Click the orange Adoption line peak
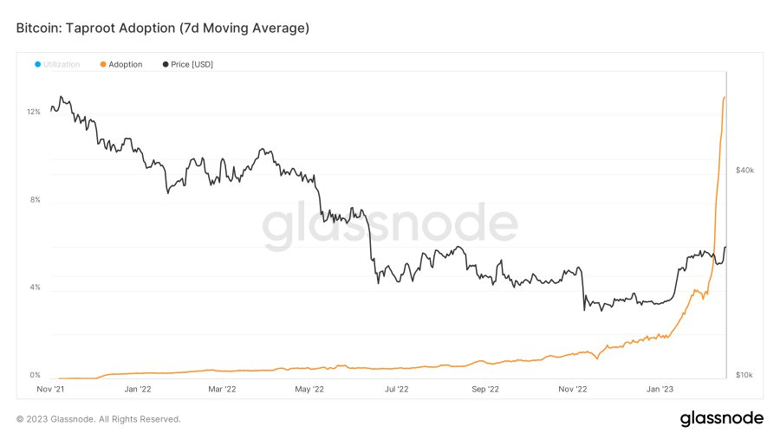The width and height of the screenshot is (780, 439). click(724, 97)
